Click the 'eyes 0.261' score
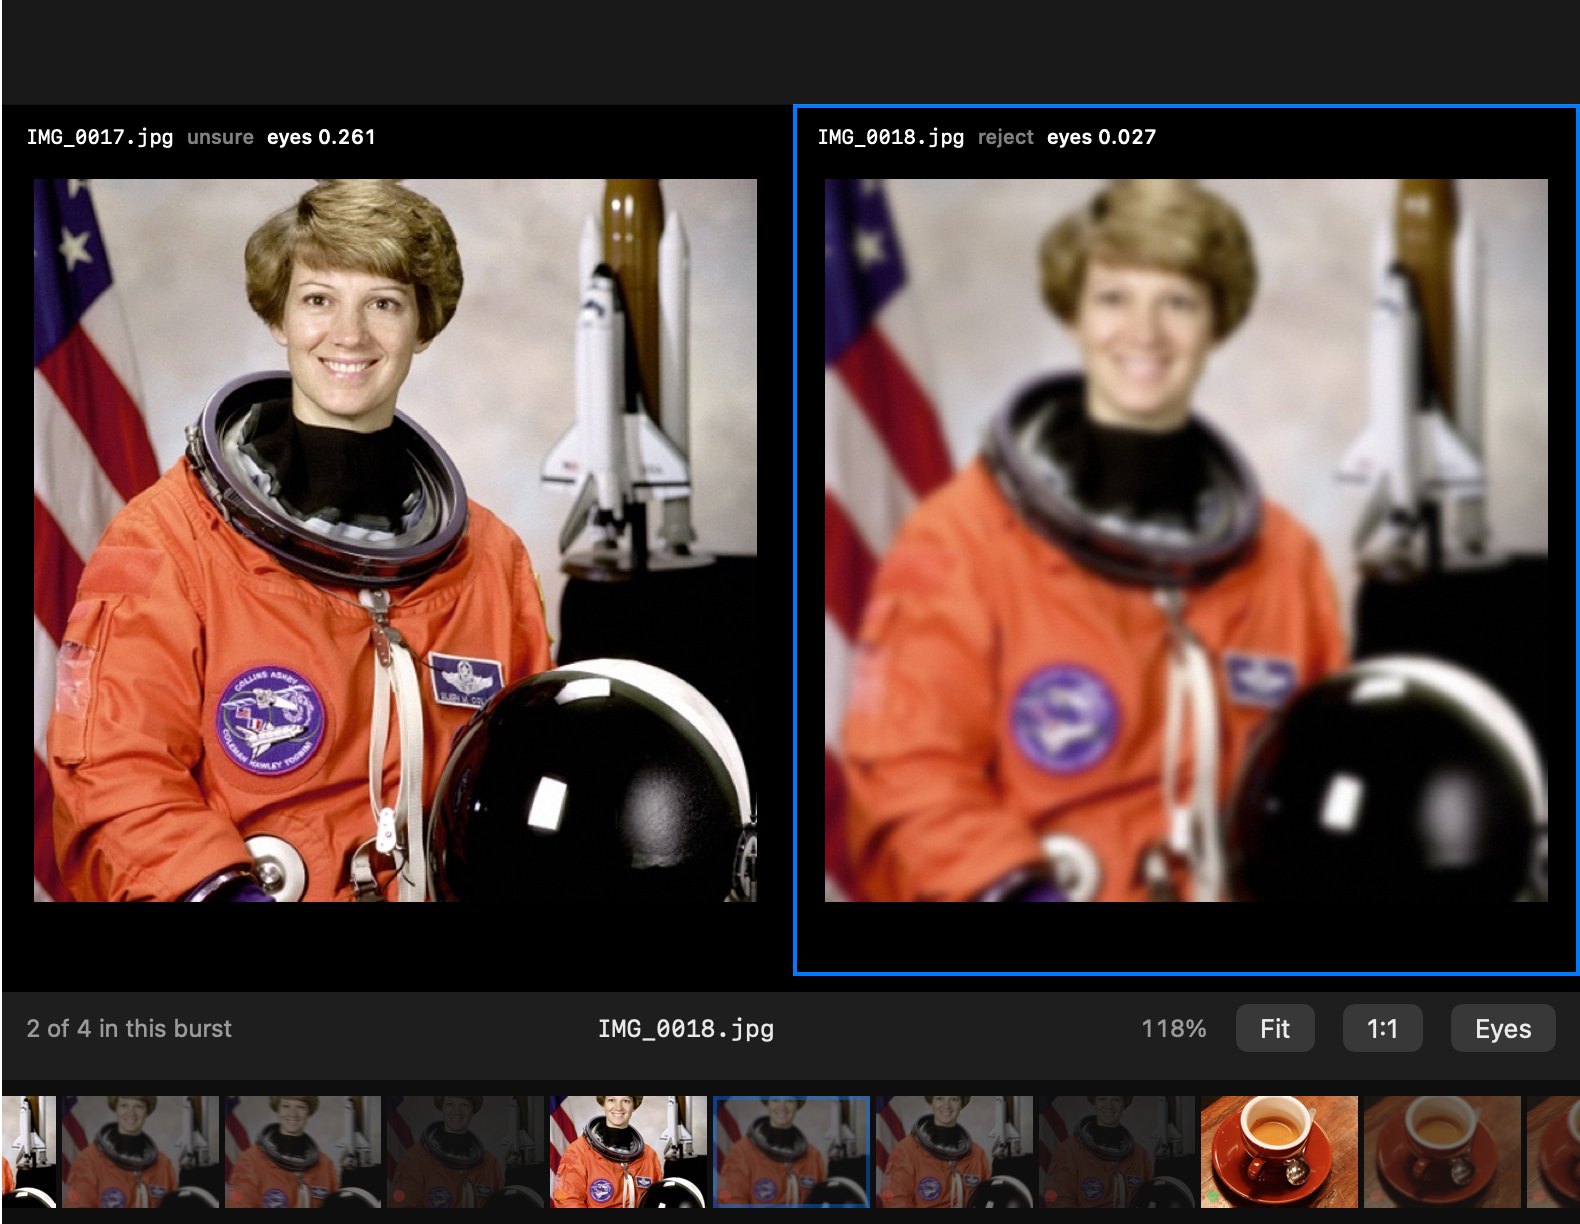Screen dimensions: 1580x1224 321,137
